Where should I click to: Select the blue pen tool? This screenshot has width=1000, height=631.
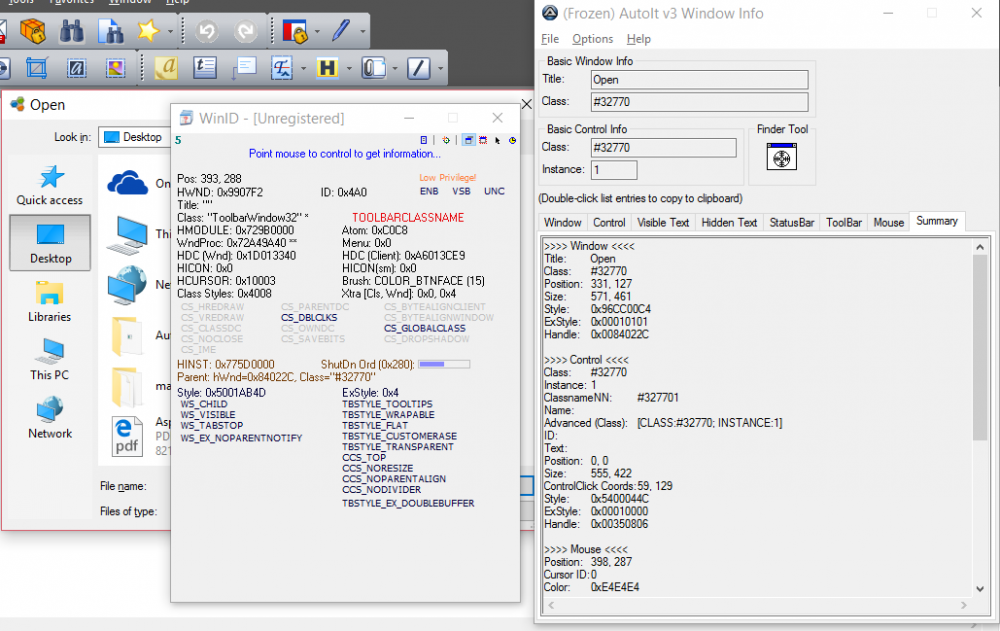tap(341, 30)
